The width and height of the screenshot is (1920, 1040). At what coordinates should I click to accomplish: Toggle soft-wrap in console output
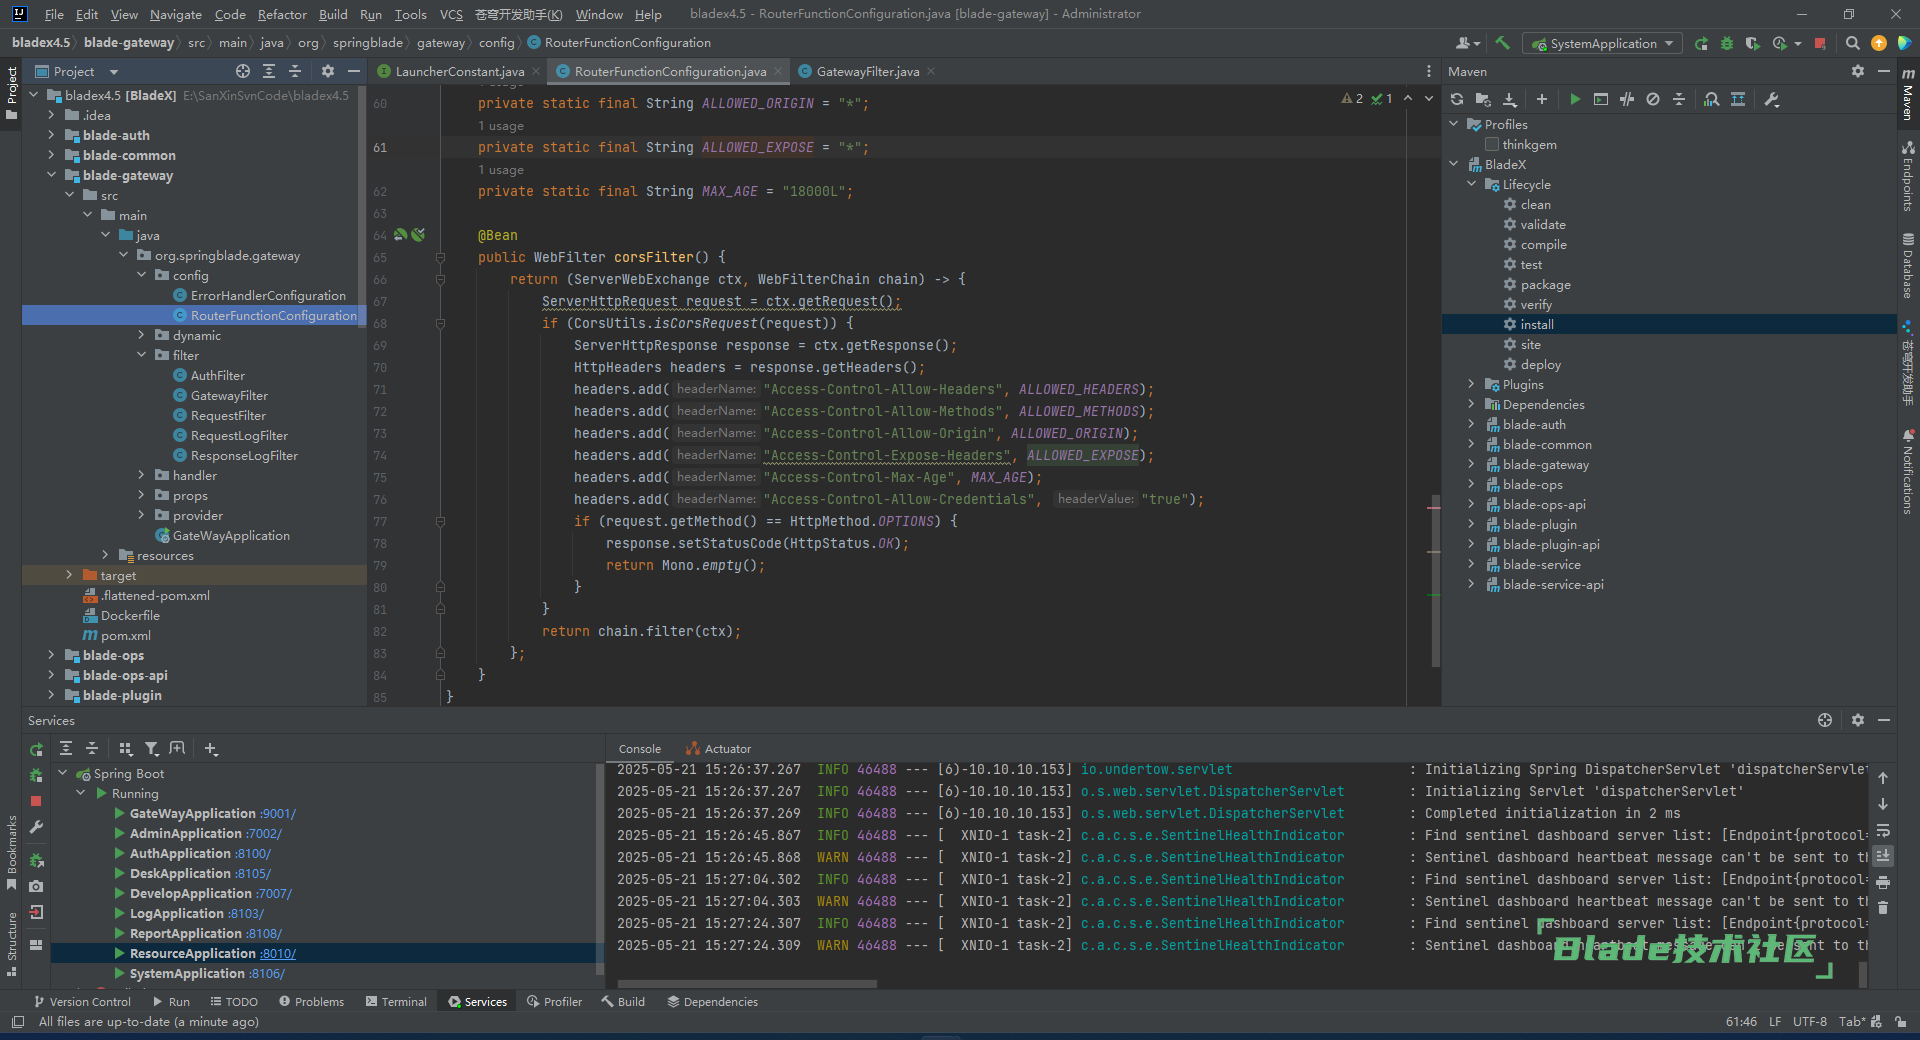1883,830
